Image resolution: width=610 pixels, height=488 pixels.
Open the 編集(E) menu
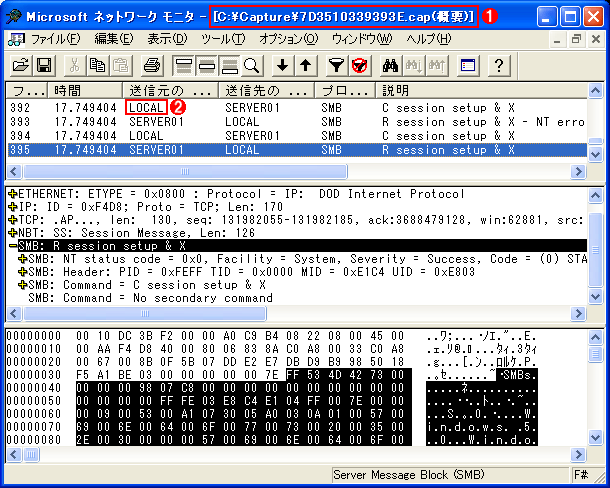tap(114, 39)
